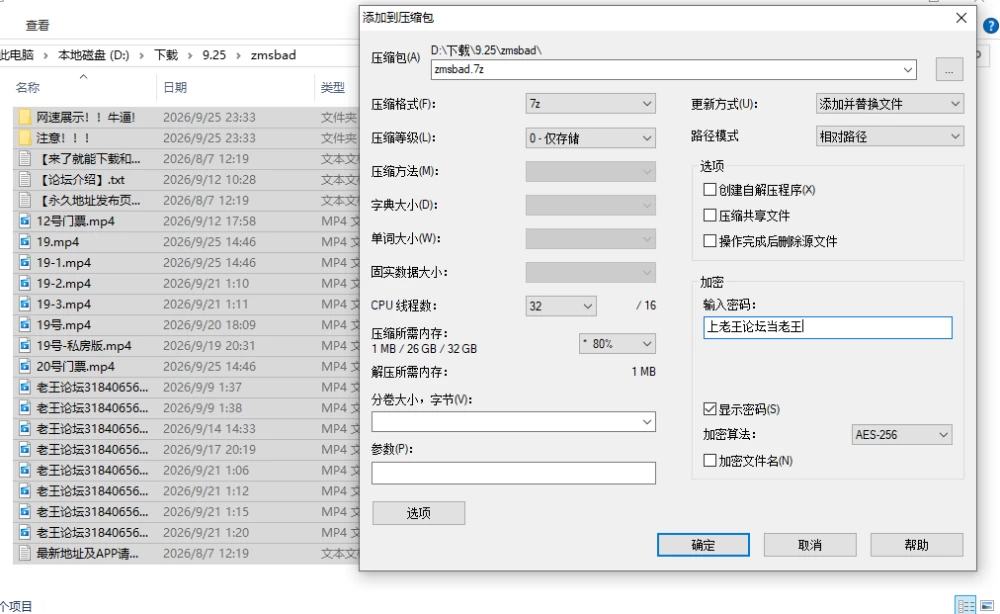Click the 选项 button below parameters

click(x=418, y=513)
